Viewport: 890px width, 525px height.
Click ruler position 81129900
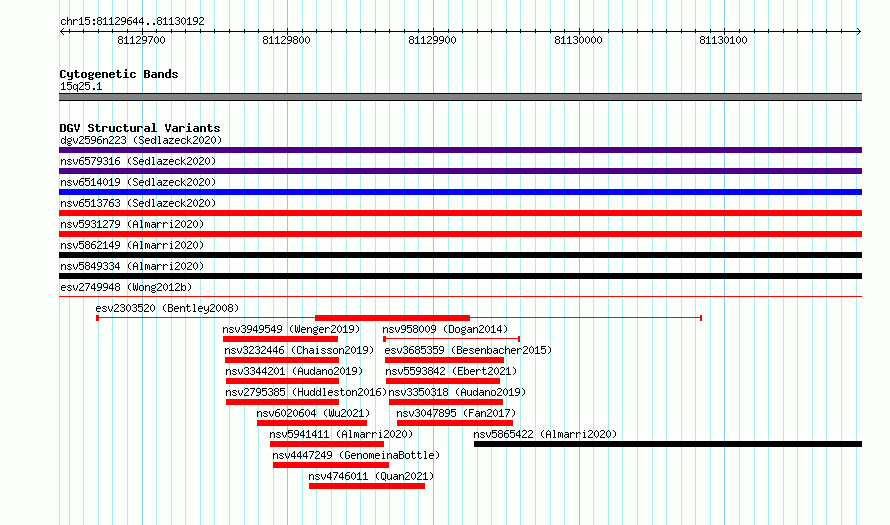[433, 40]
